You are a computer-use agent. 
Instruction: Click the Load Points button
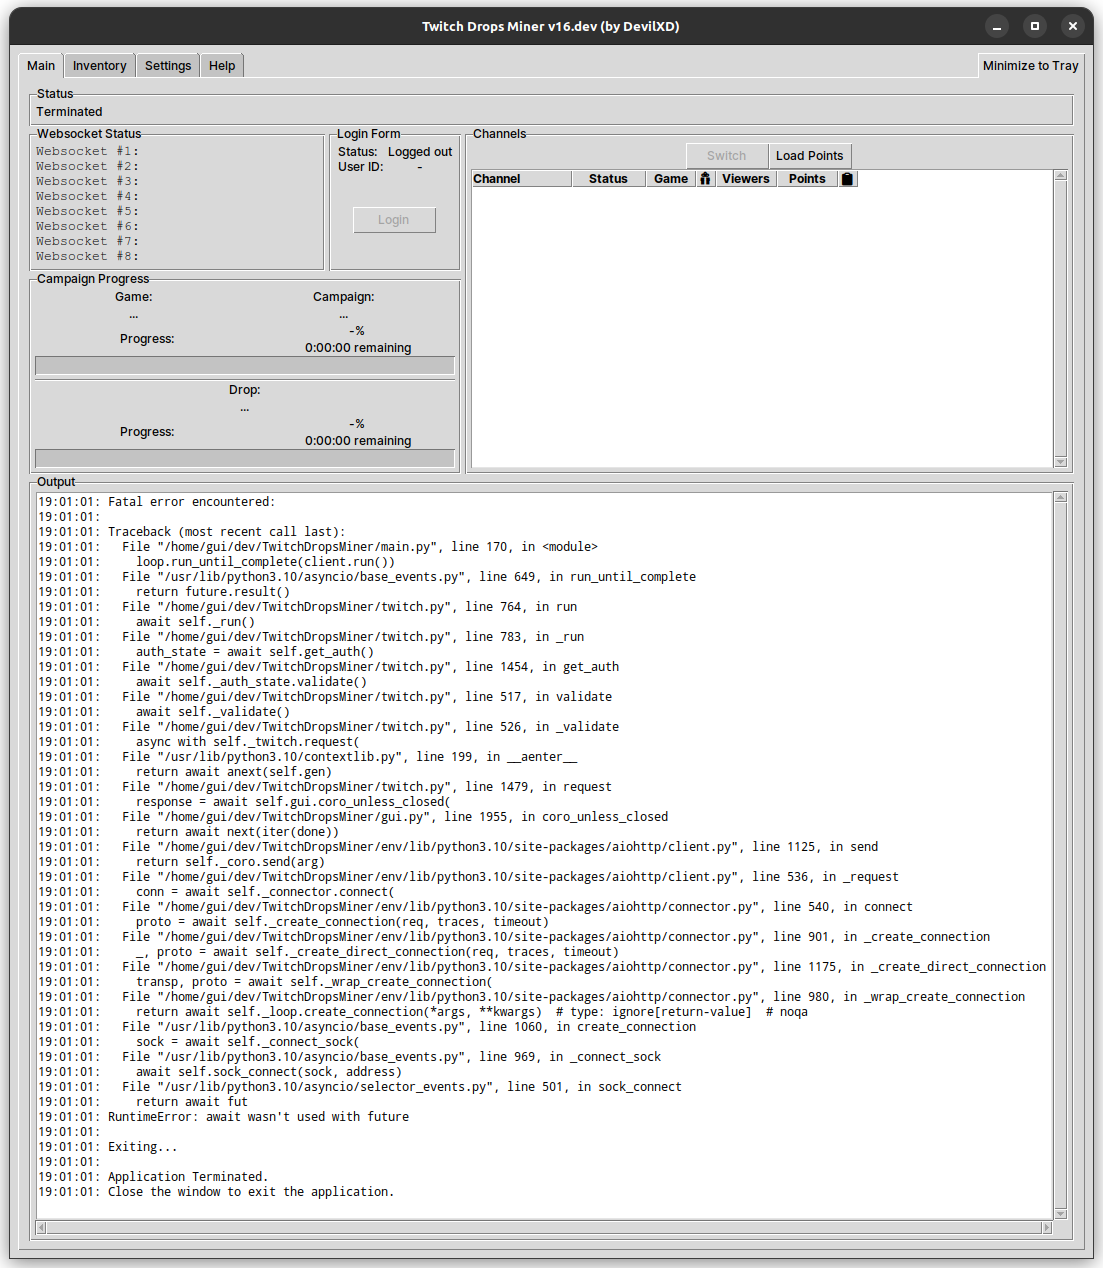(x=810, y=156)
